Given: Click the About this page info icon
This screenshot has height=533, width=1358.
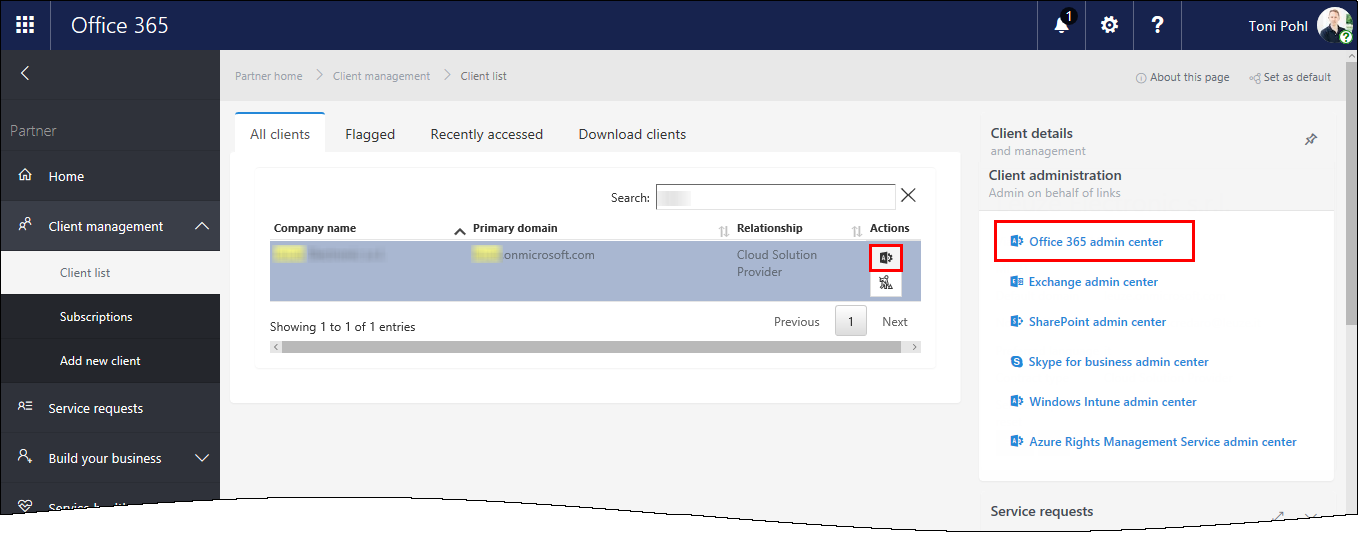Looking at the screenshot, I should coord(1141,78).
